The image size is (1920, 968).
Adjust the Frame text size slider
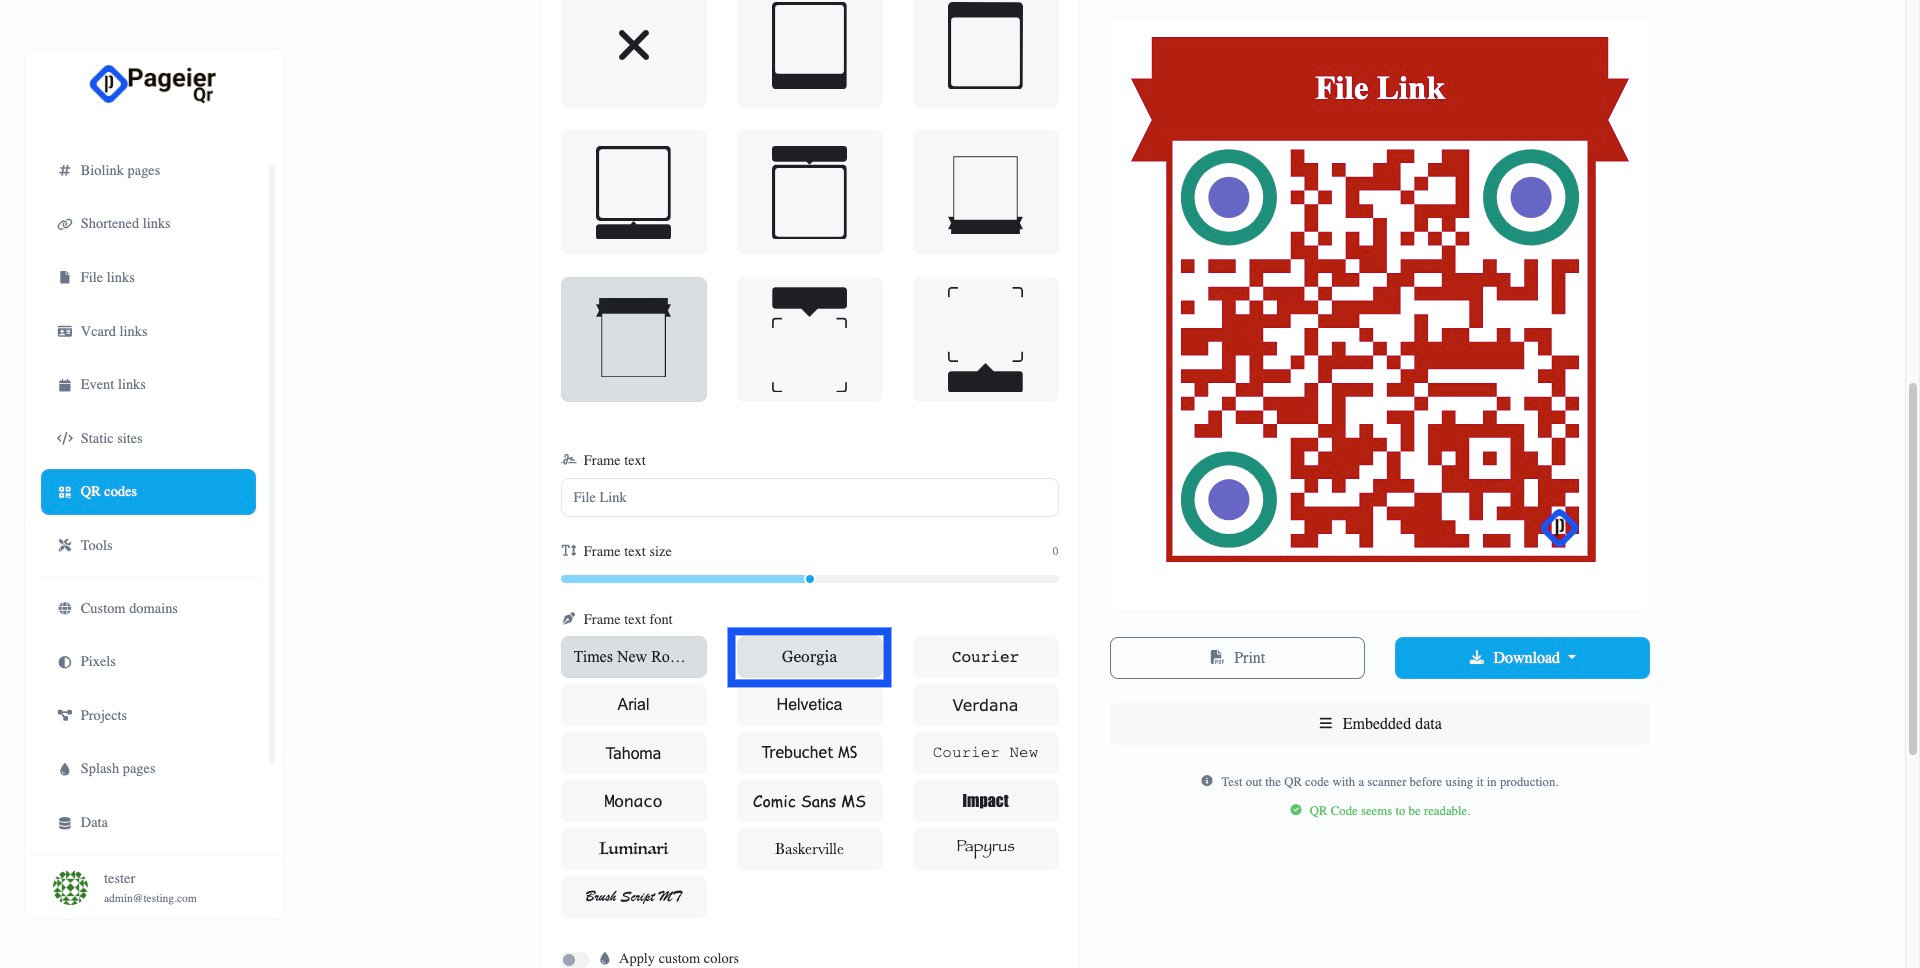click(809, 579)
